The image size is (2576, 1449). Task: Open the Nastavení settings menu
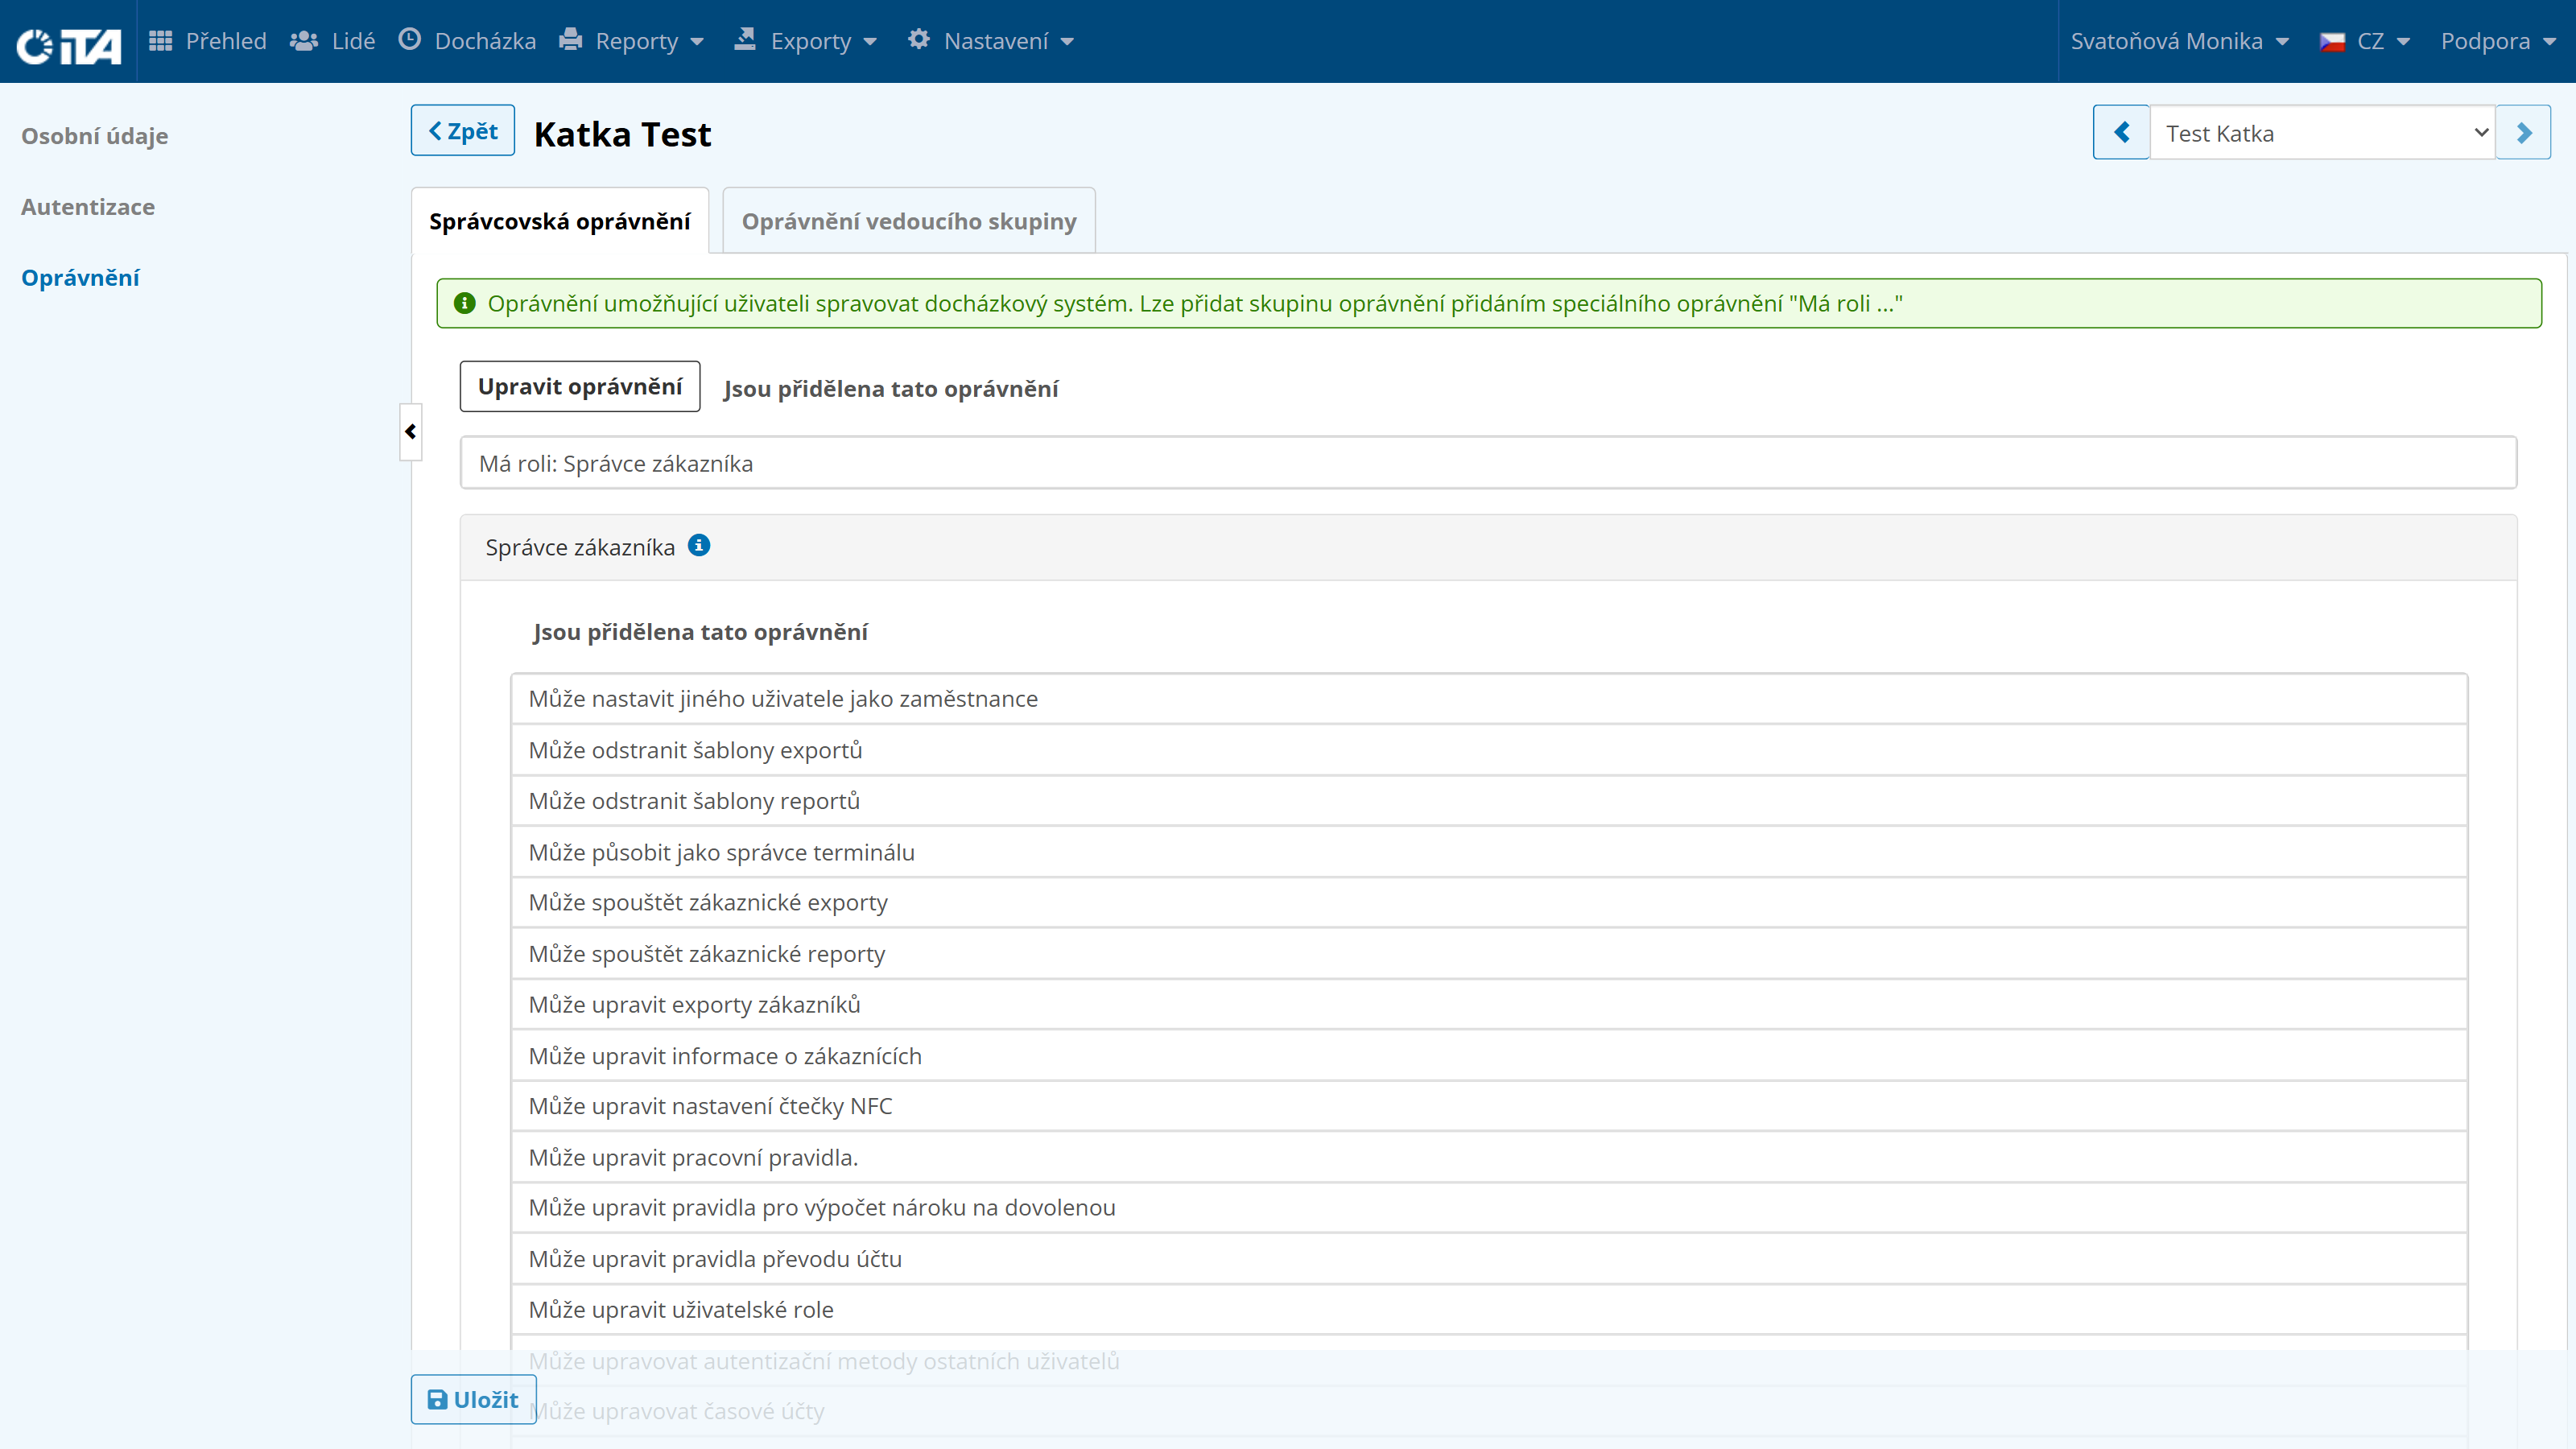coord(991,41)
